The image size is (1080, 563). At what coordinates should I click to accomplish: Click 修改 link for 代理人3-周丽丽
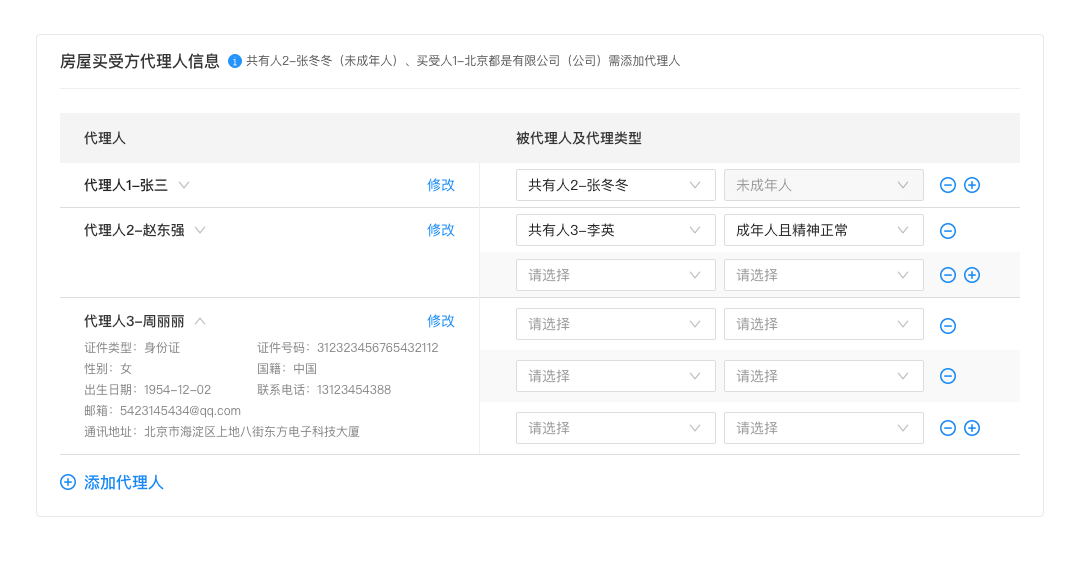coord(441,321)
